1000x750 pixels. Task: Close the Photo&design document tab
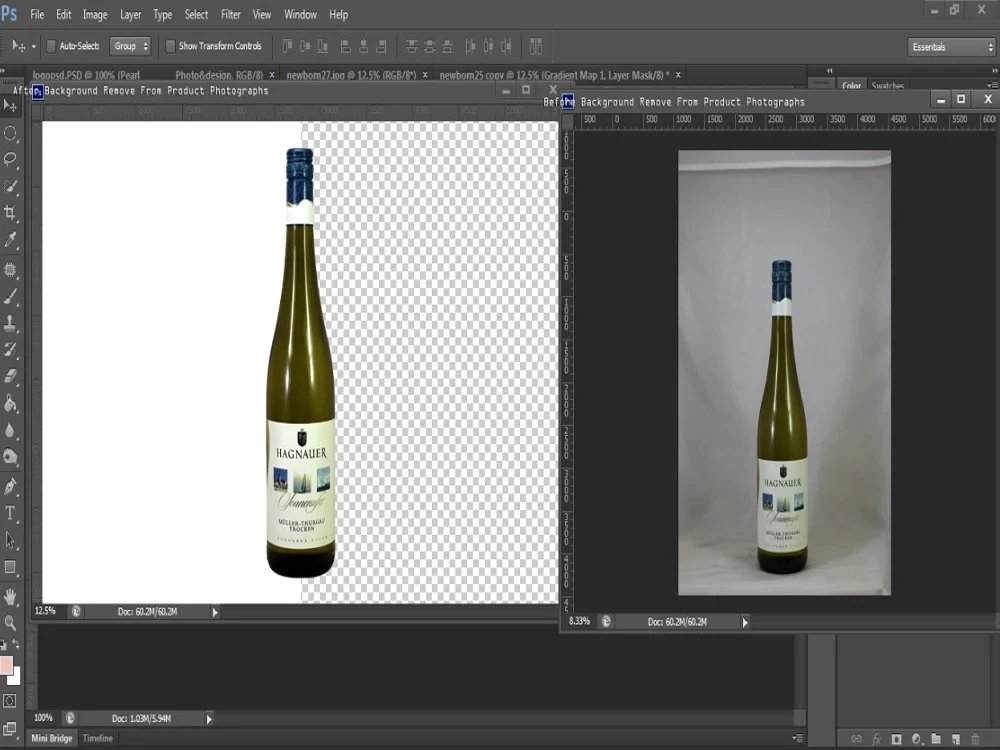pos(272,75)
